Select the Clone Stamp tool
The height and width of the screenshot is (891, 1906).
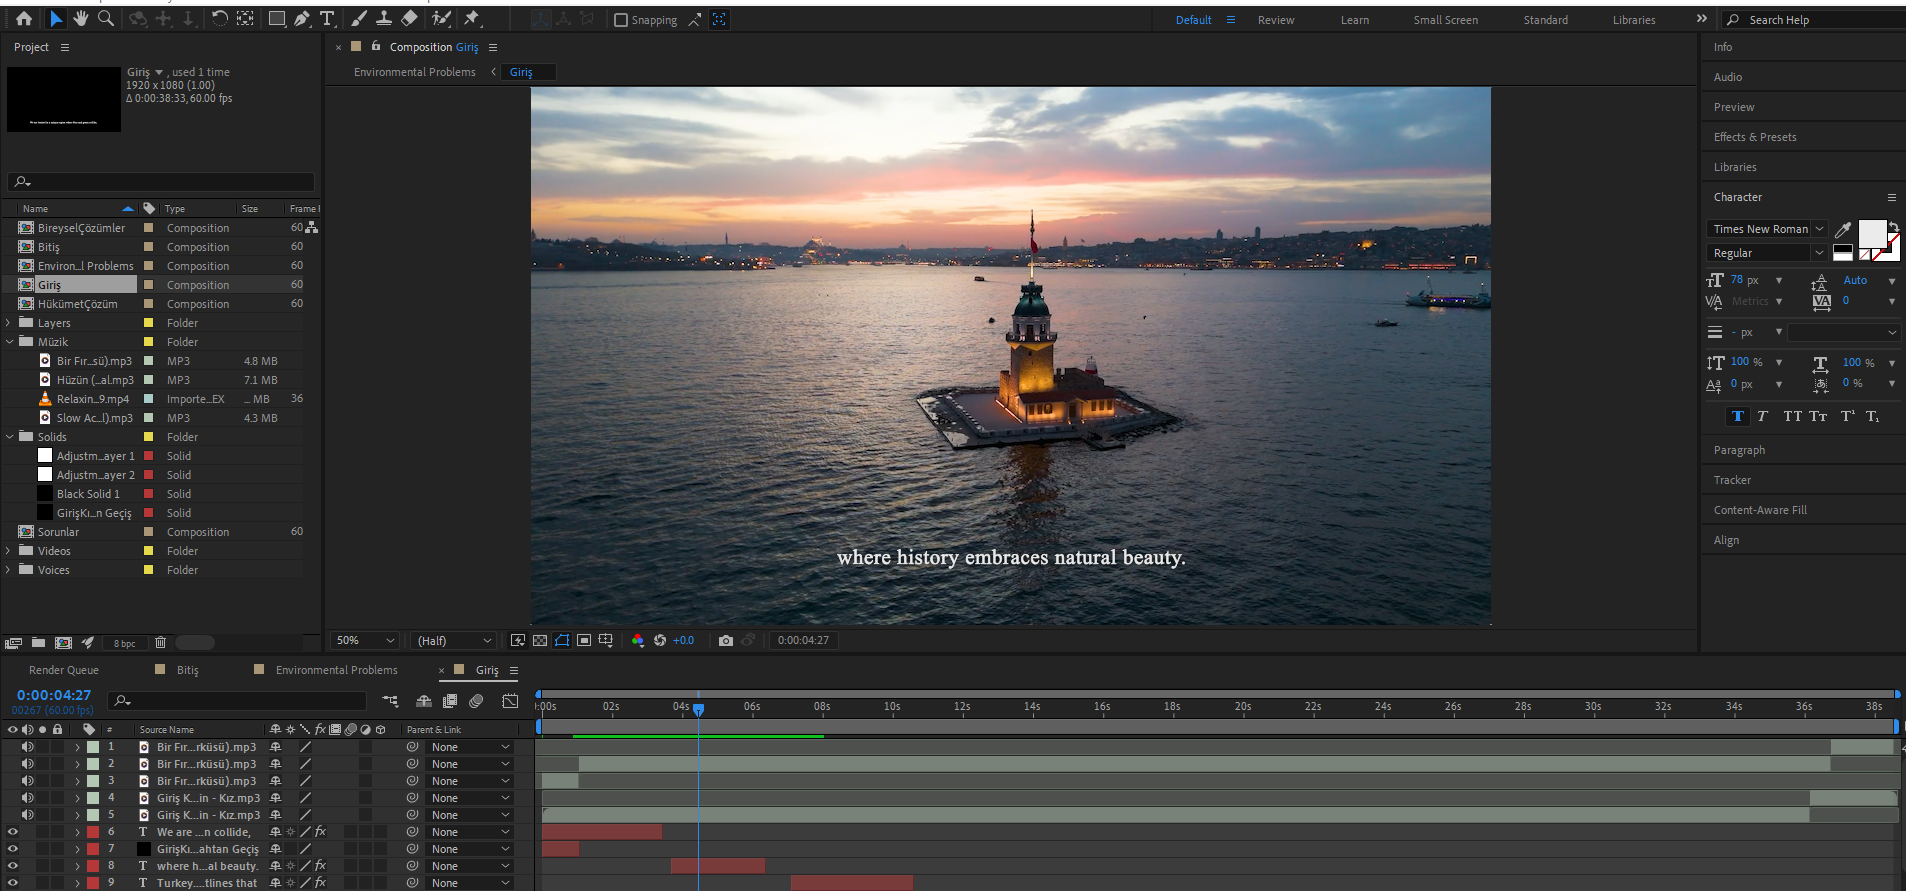tap(383, 19)
